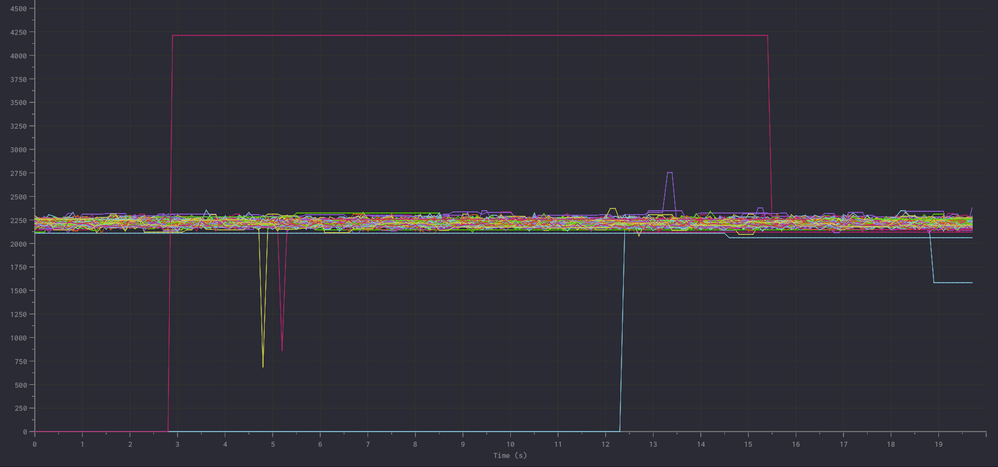This screenshot has width=998, height=467.
Task: Click time-axis tick label 10
Action: pos(510,443)
